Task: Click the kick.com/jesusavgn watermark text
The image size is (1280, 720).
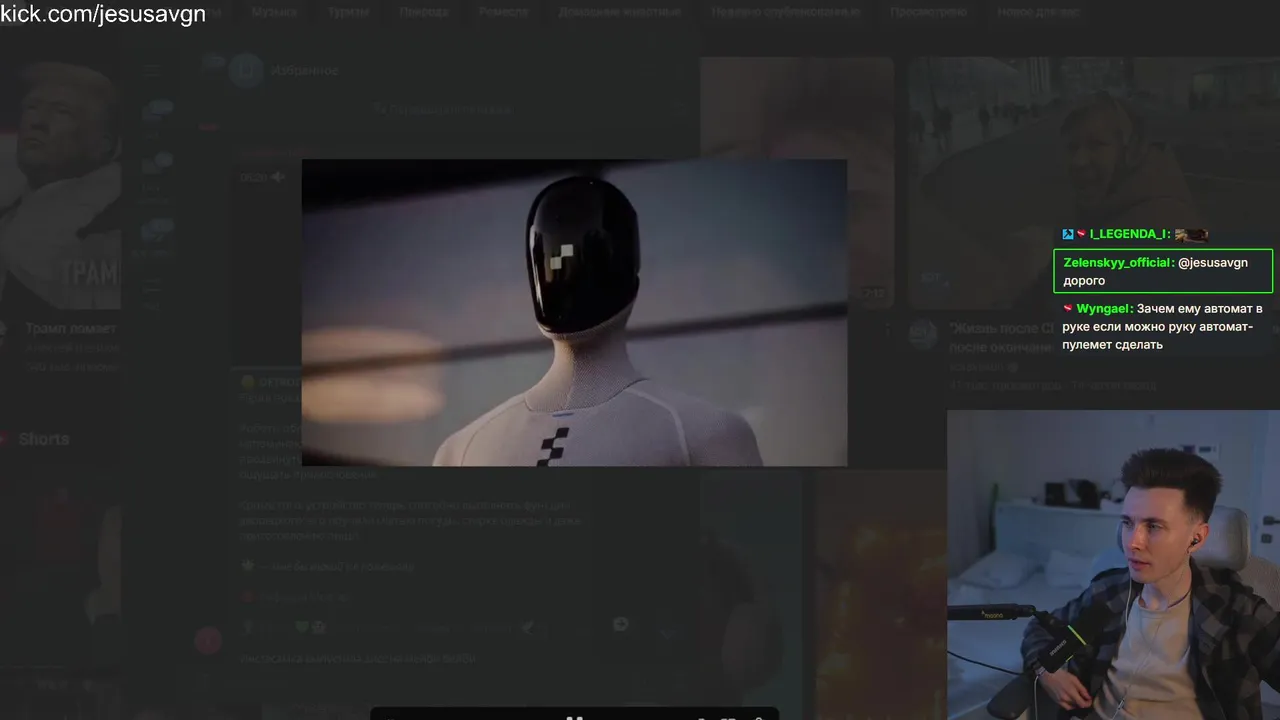Action: coord(103,14)
